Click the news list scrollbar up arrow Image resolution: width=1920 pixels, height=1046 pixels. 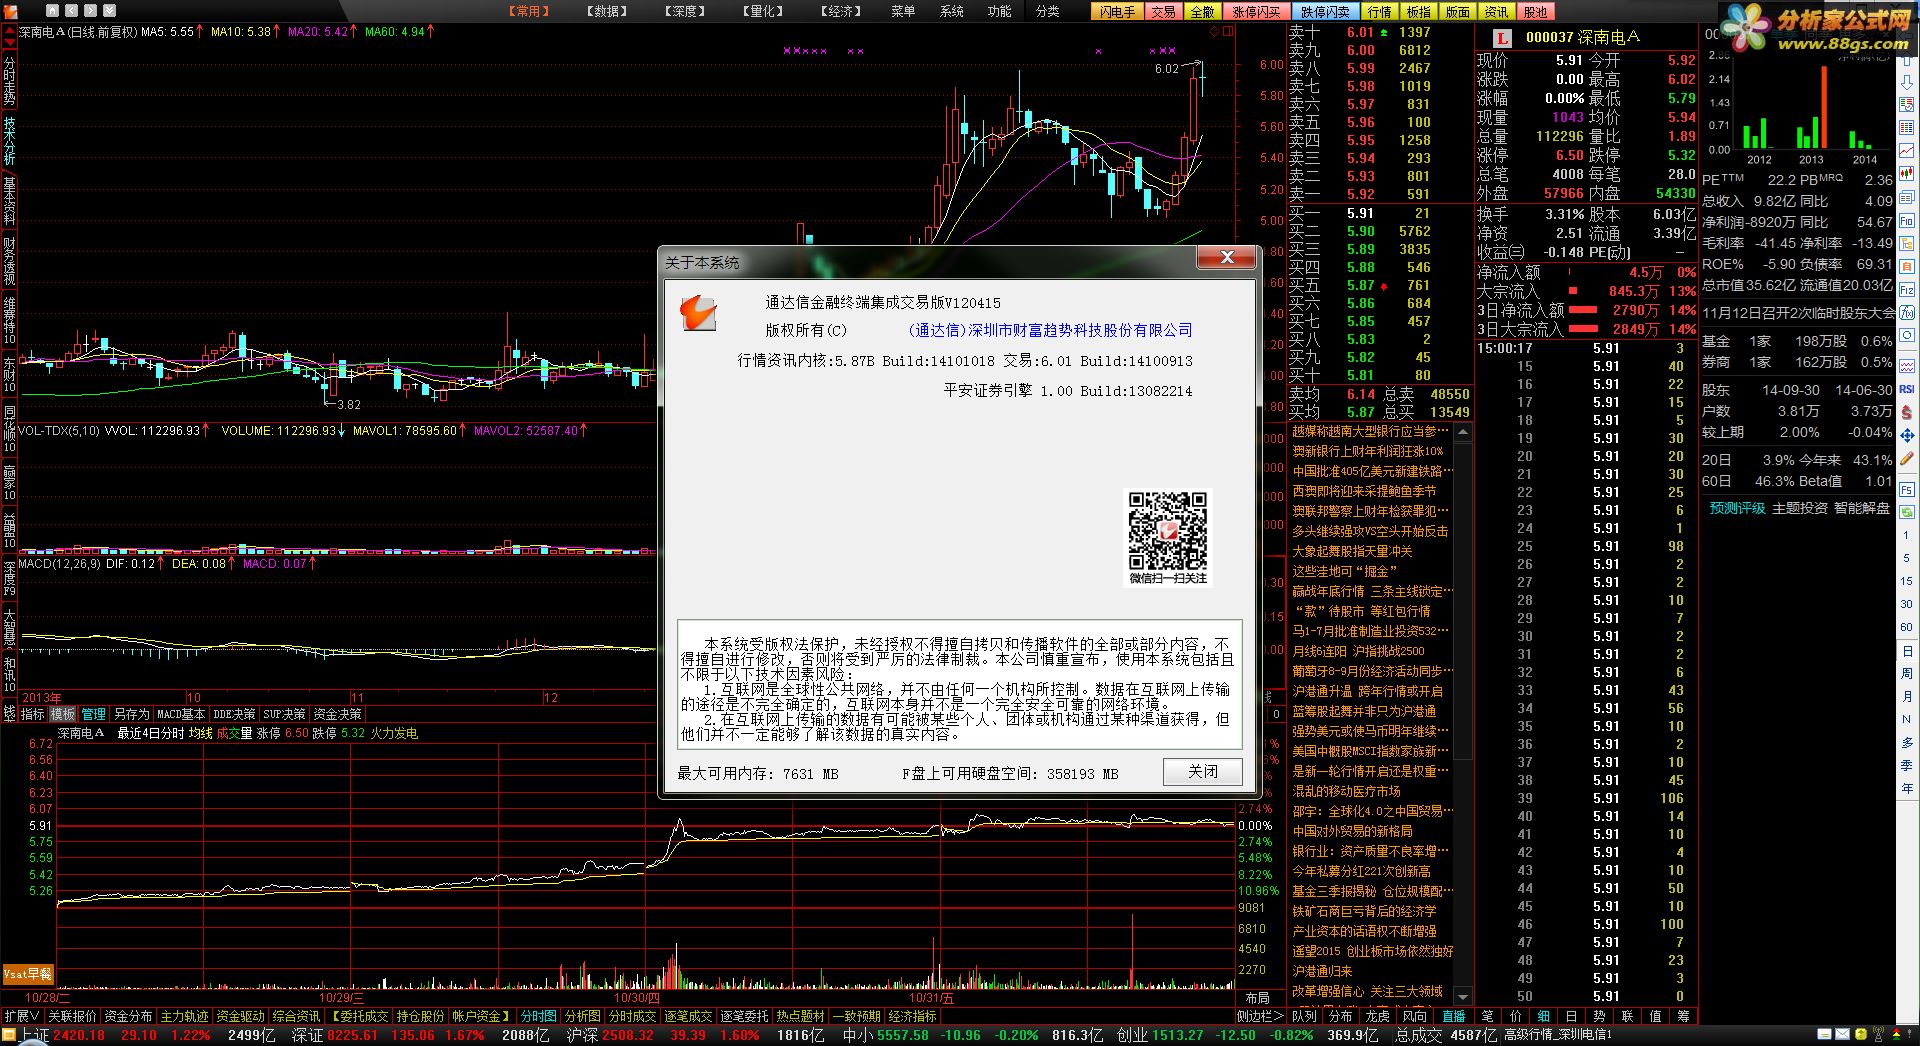[1463, 432]
